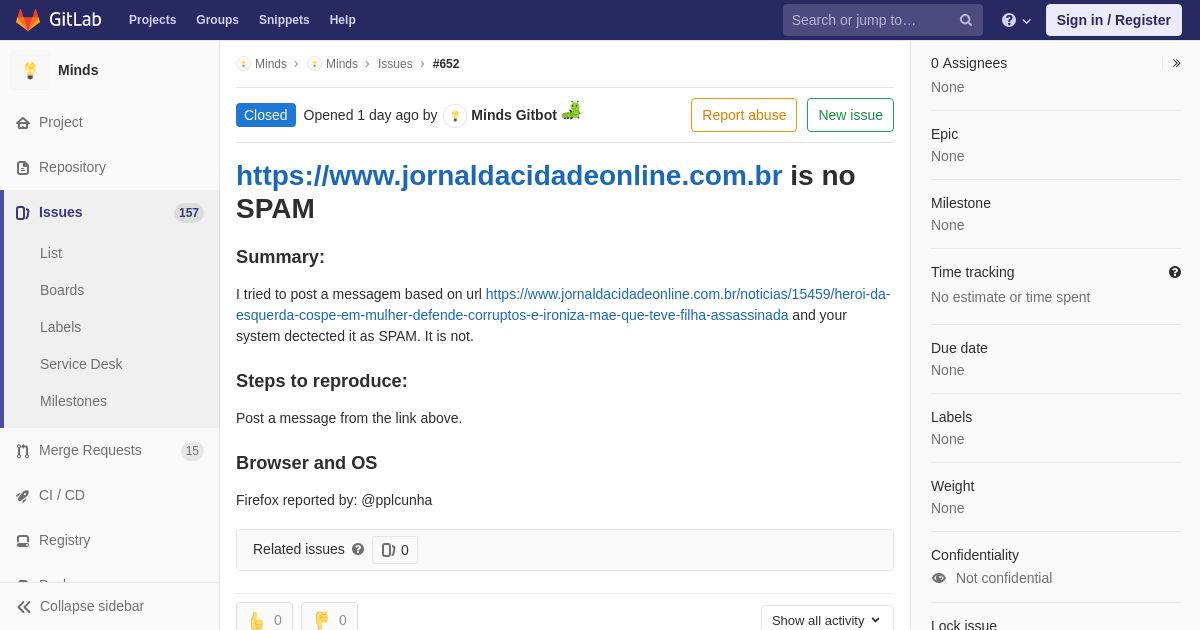Screen dimensions: 1200x630
Task: Click the Merge Requests icon
Action: tap(23, 451)
